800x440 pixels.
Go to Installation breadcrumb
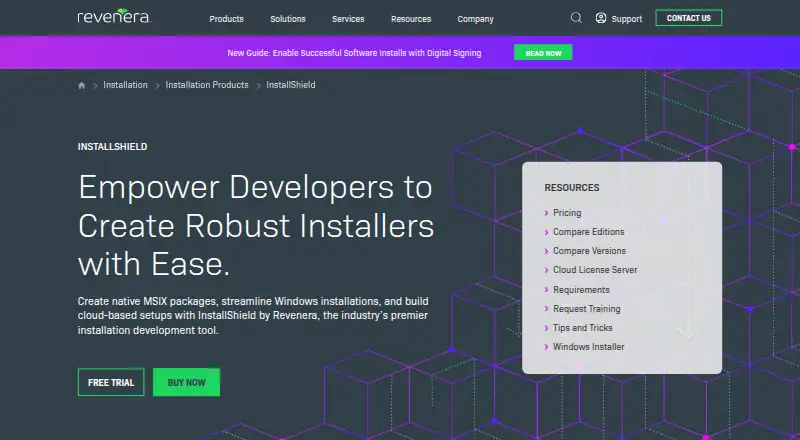(x=125, y=85)
